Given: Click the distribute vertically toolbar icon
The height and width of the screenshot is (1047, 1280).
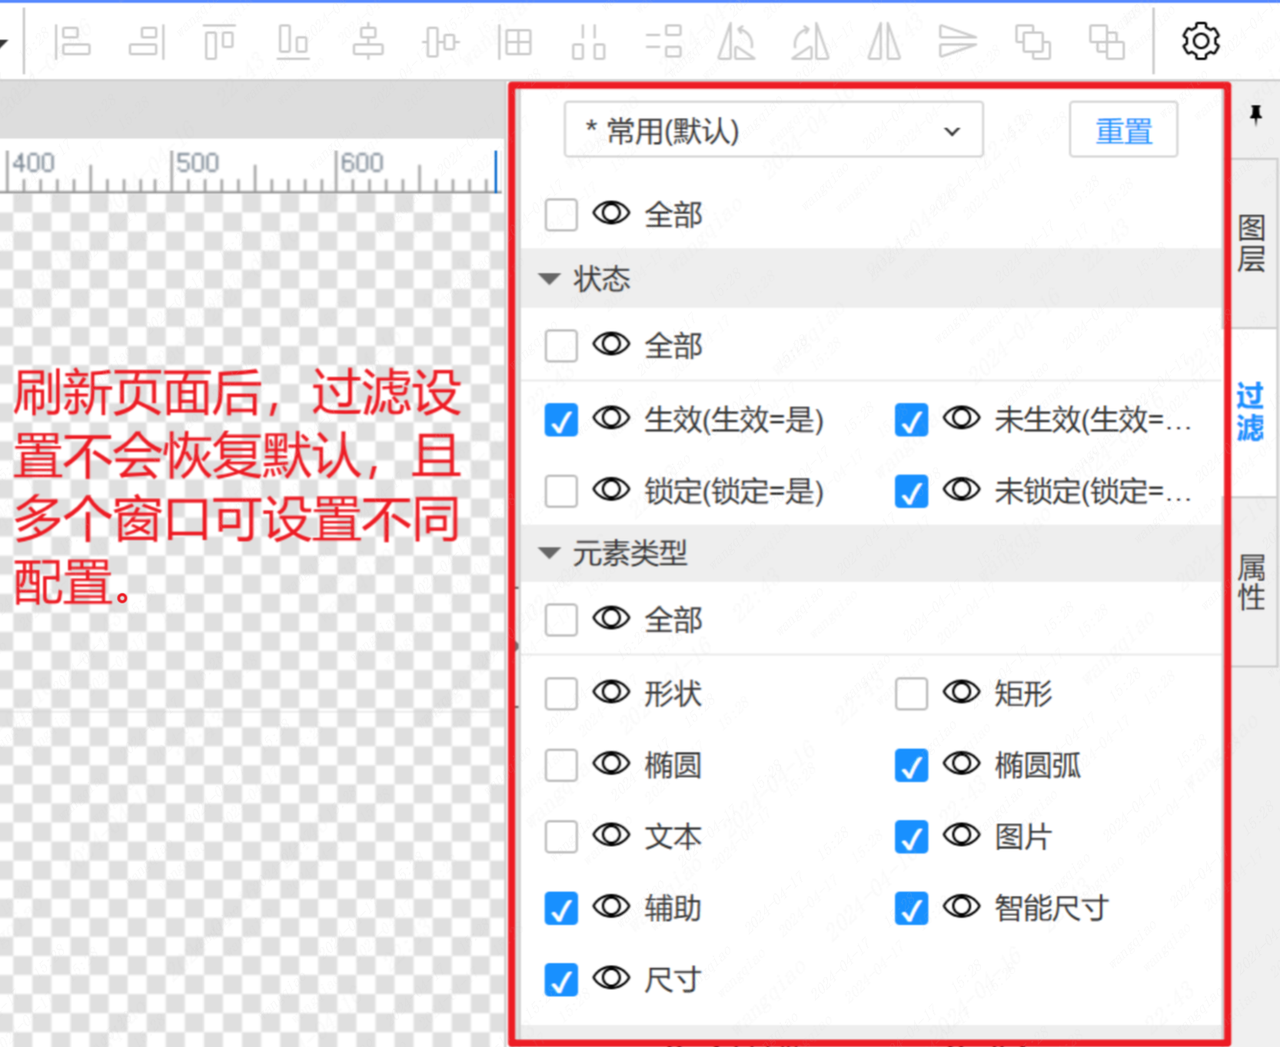Looking at the screenshot, I should [x=663, y=42].
